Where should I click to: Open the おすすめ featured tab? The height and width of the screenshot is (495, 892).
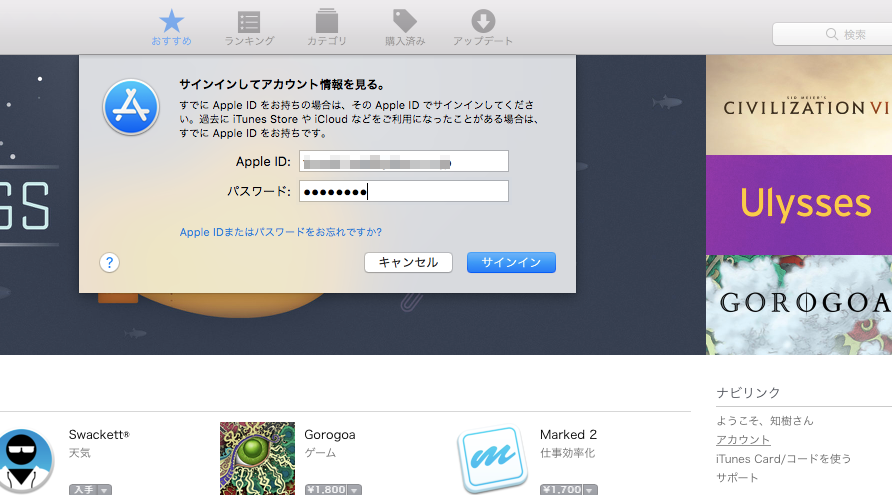click(171, 27)
